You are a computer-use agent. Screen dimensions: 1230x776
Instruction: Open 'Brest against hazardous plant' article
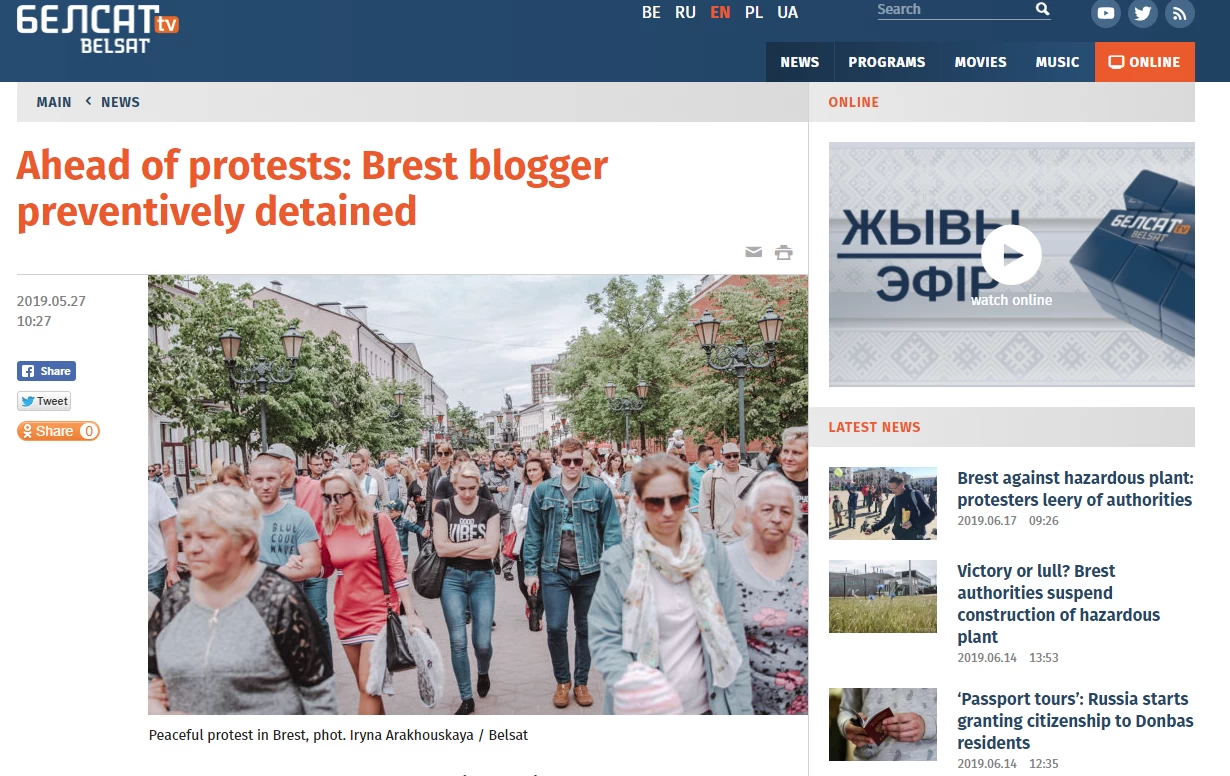click(x=1075, y=489)
